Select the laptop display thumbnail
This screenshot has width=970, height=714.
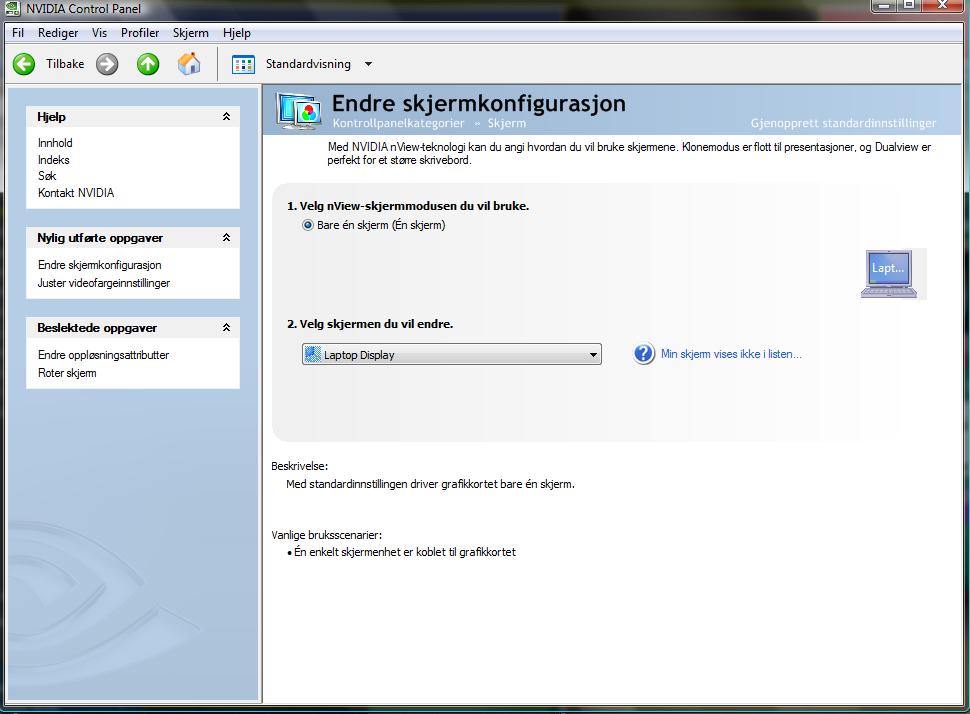(889, 273)
